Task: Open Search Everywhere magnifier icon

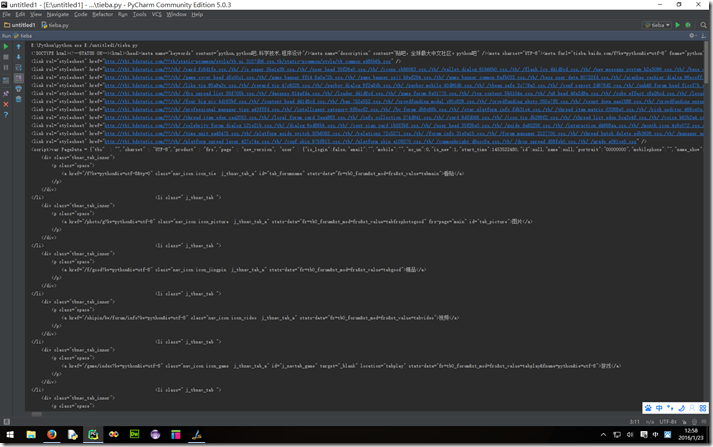Action: tap(703, 25)
